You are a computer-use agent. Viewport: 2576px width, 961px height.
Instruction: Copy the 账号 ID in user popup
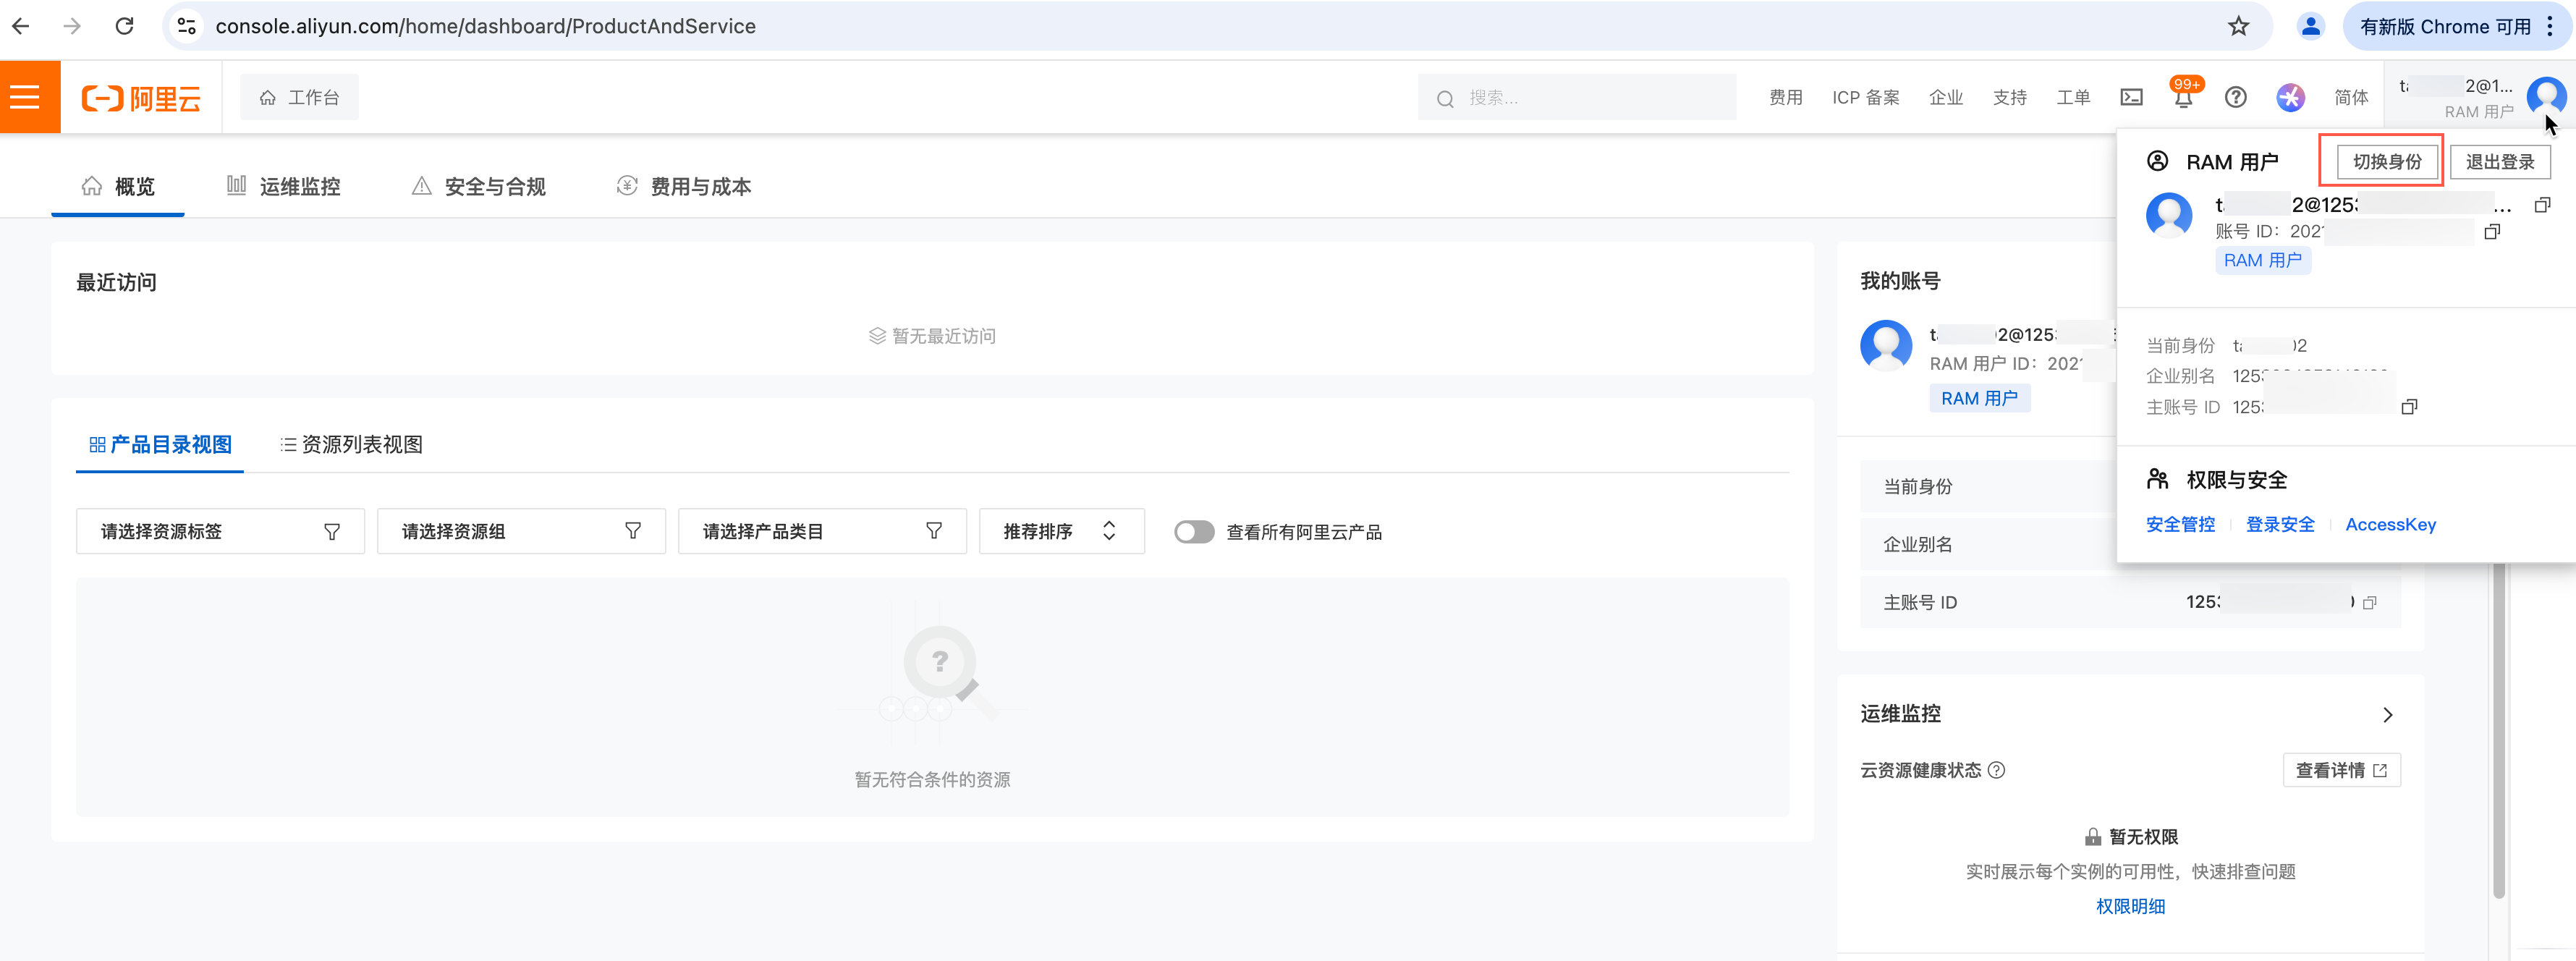coord(2492,232)
